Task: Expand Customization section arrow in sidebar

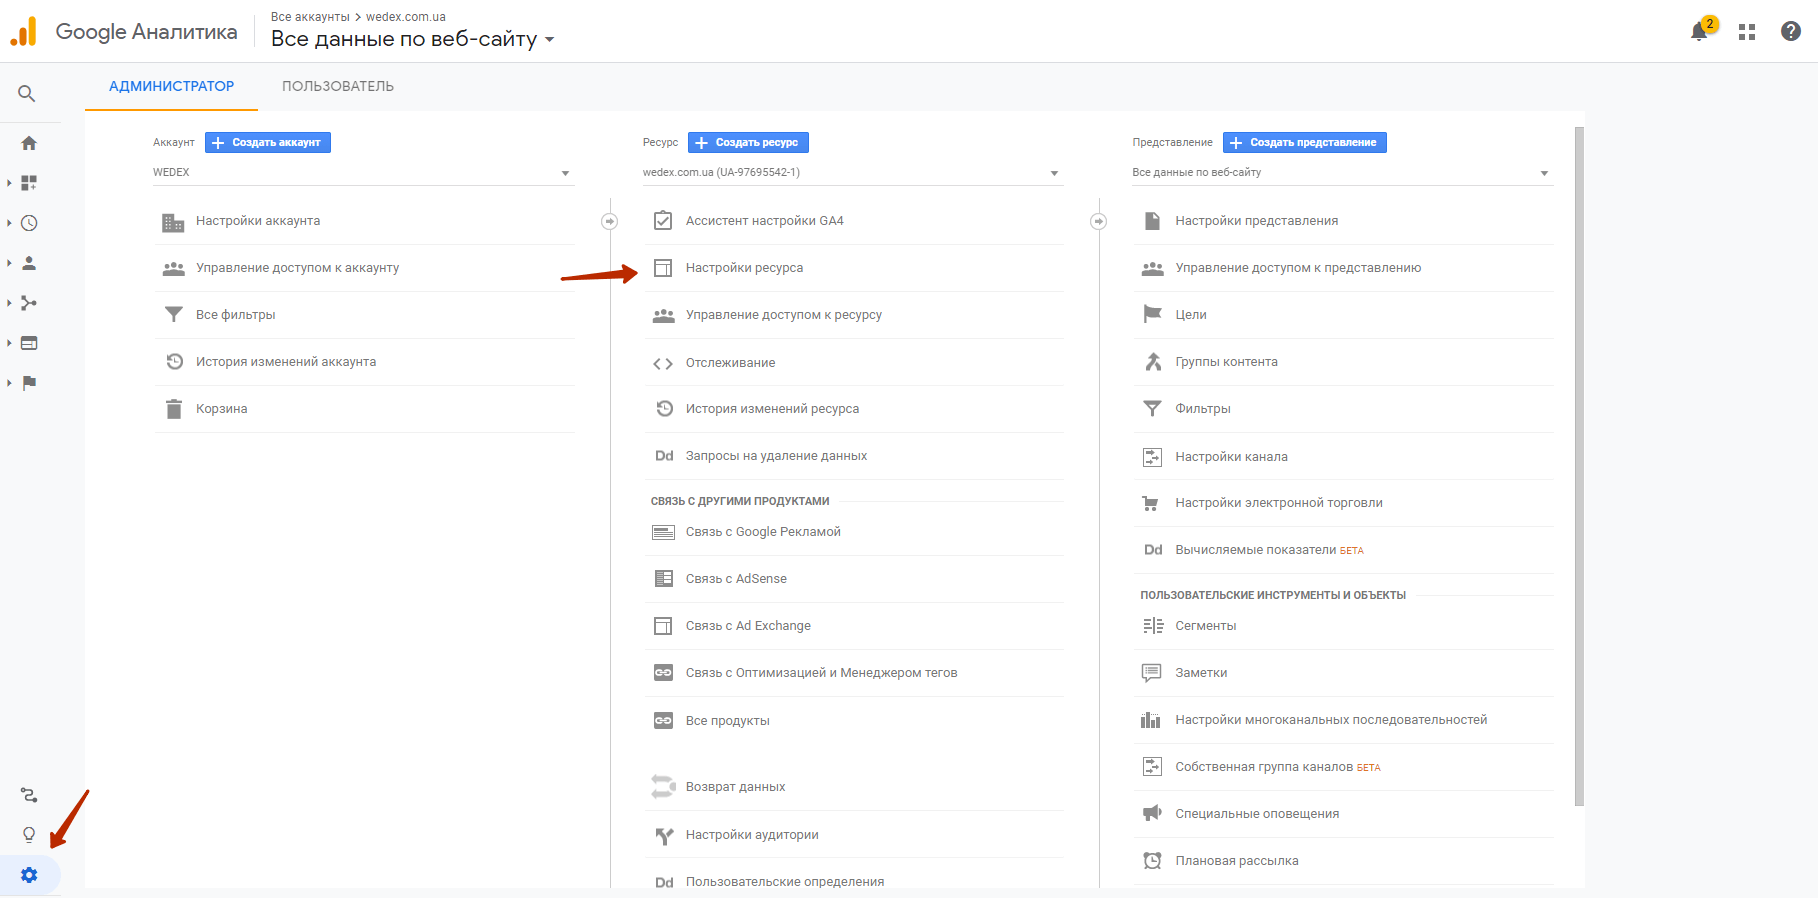Action: [9, 183]
